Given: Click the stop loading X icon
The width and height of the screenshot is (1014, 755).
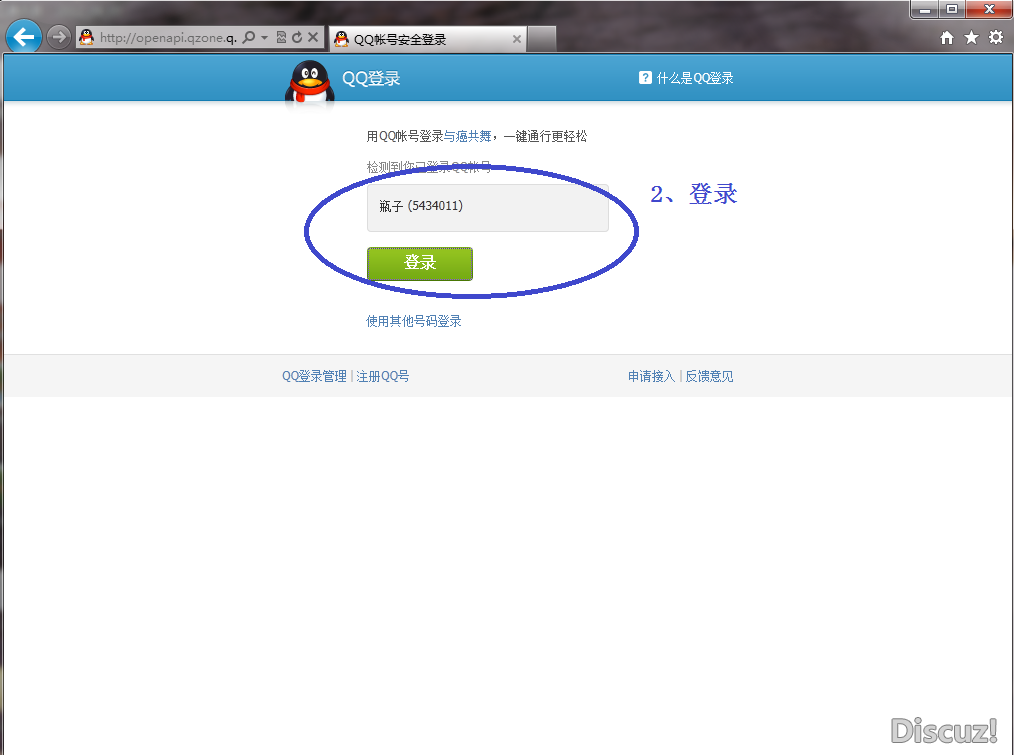Looking at the screenshot, I should coord(312,38).
